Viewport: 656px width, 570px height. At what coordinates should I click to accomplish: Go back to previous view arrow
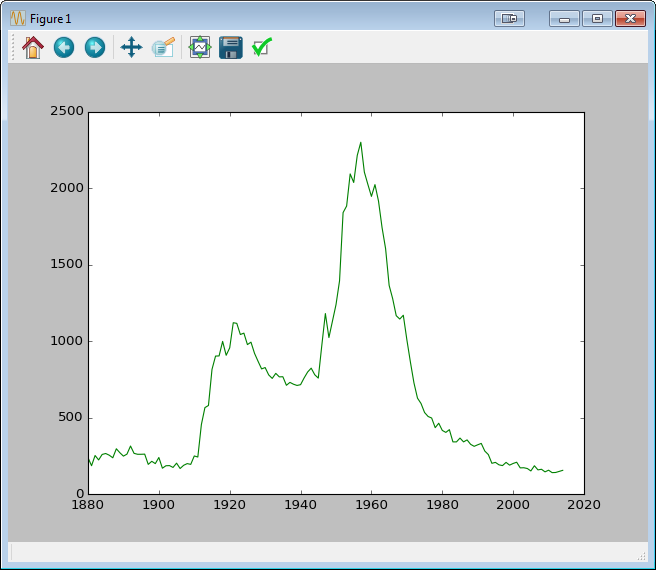(x=64, y=47)
